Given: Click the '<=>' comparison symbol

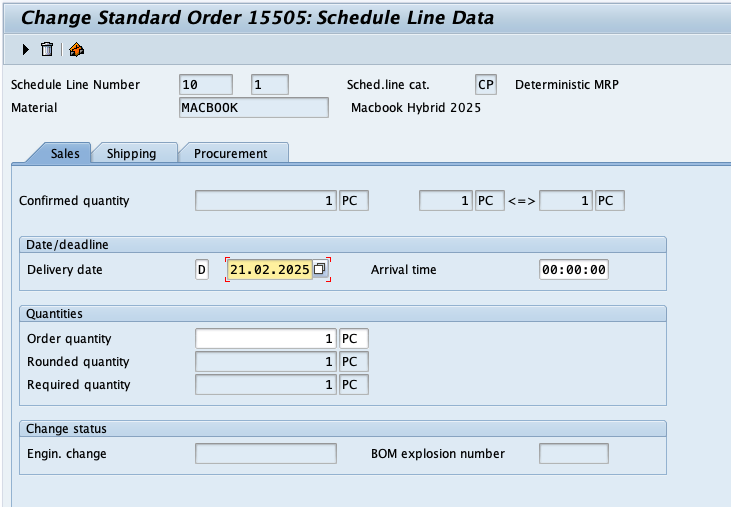Looking at the screenshot, I should (x=522, y=201).
